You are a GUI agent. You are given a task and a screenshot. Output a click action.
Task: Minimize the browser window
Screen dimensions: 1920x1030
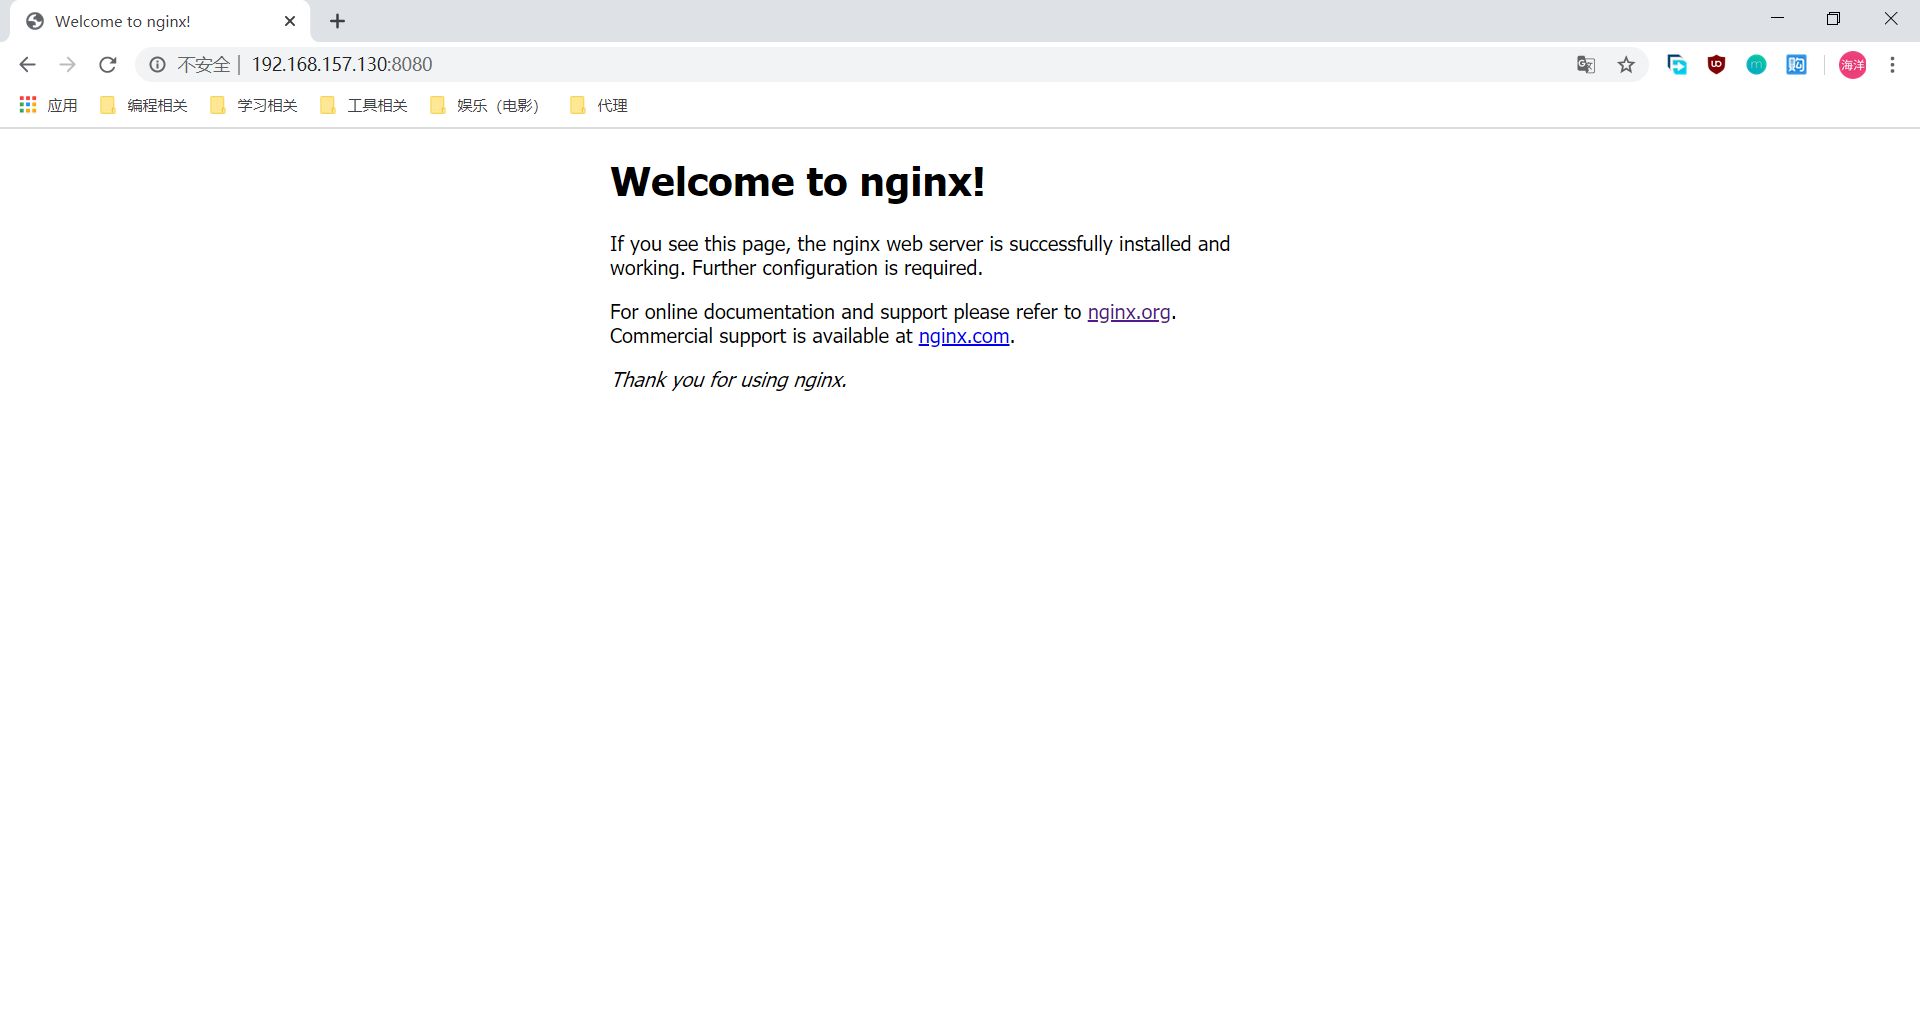(x=1777, y=18)
